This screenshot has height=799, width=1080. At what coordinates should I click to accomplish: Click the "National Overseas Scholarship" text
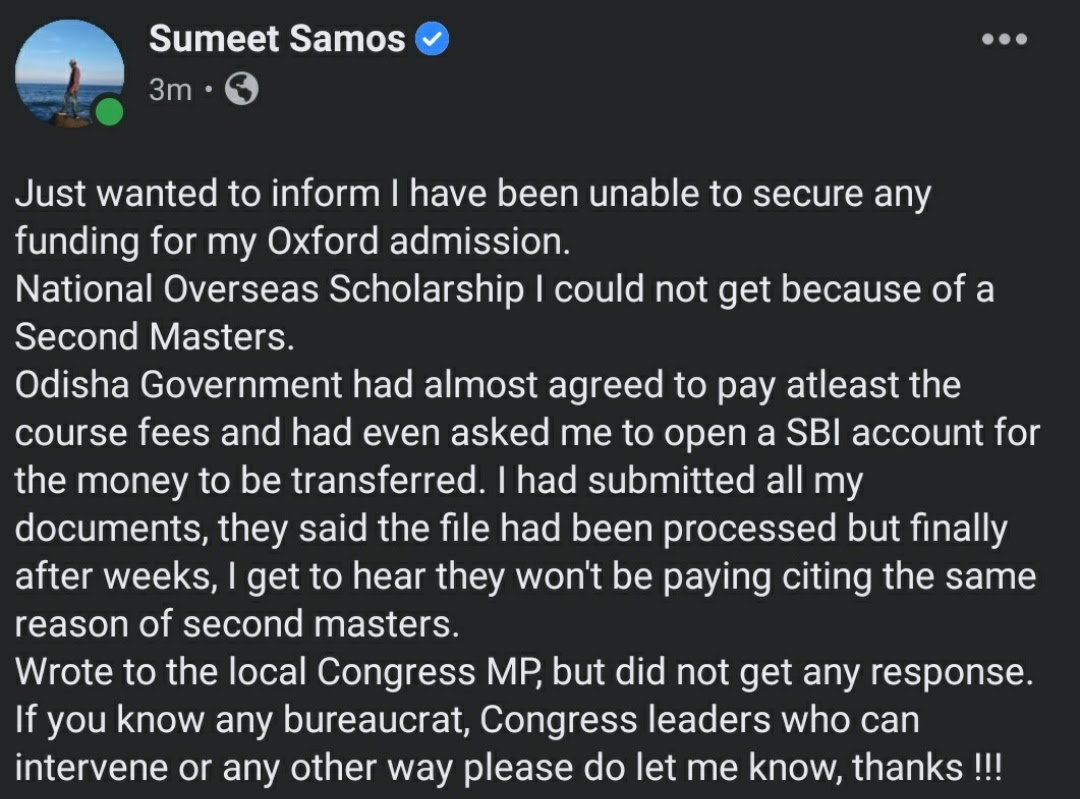tap(268, 289)
